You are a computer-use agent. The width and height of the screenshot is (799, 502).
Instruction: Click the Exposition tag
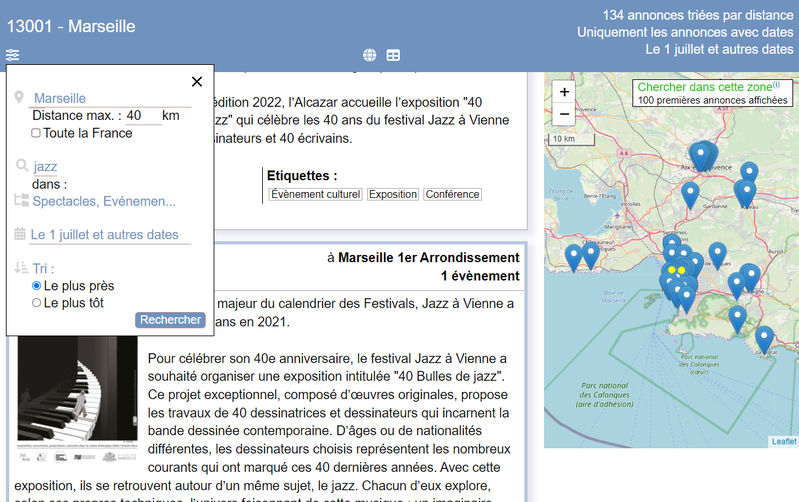(393, 194)
